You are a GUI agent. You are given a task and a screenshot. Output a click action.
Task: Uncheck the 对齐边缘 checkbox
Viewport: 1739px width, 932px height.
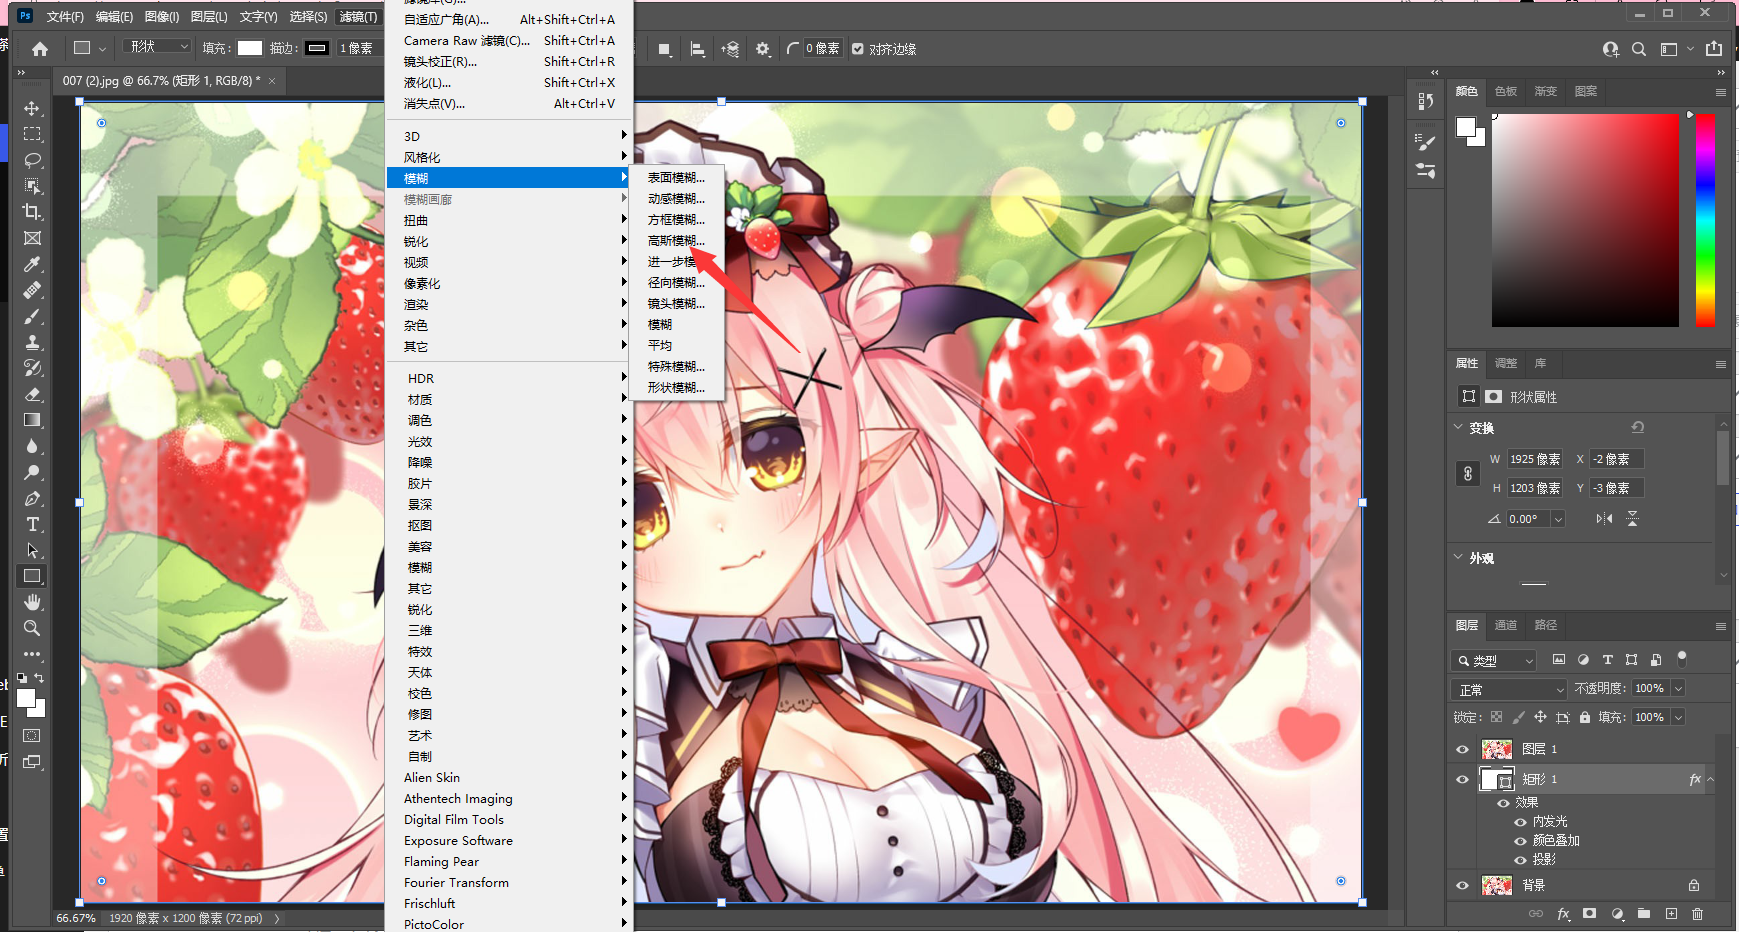pos(858,48)
